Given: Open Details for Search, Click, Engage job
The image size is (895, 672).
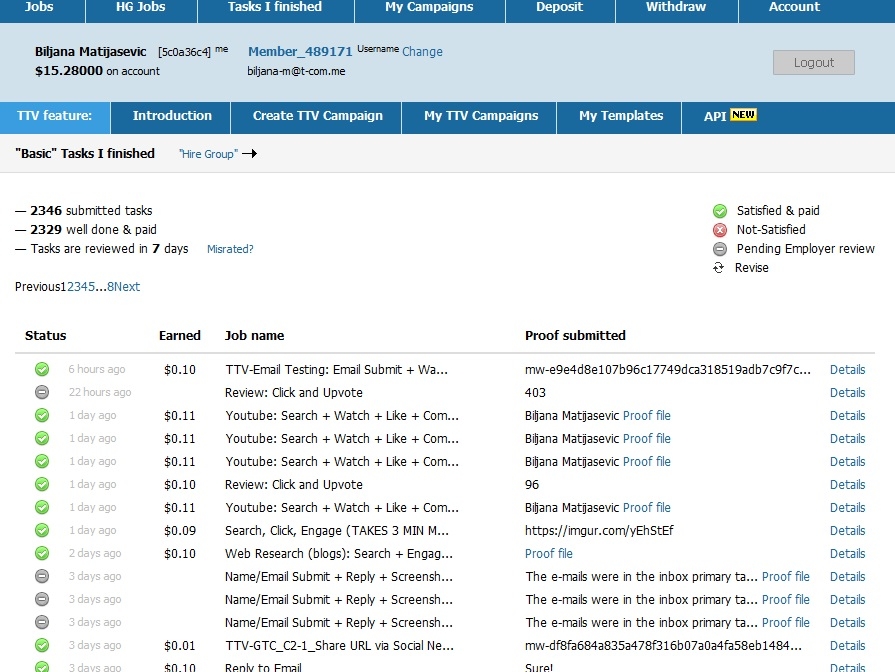Looking at the screenshot, I should 847,531.
